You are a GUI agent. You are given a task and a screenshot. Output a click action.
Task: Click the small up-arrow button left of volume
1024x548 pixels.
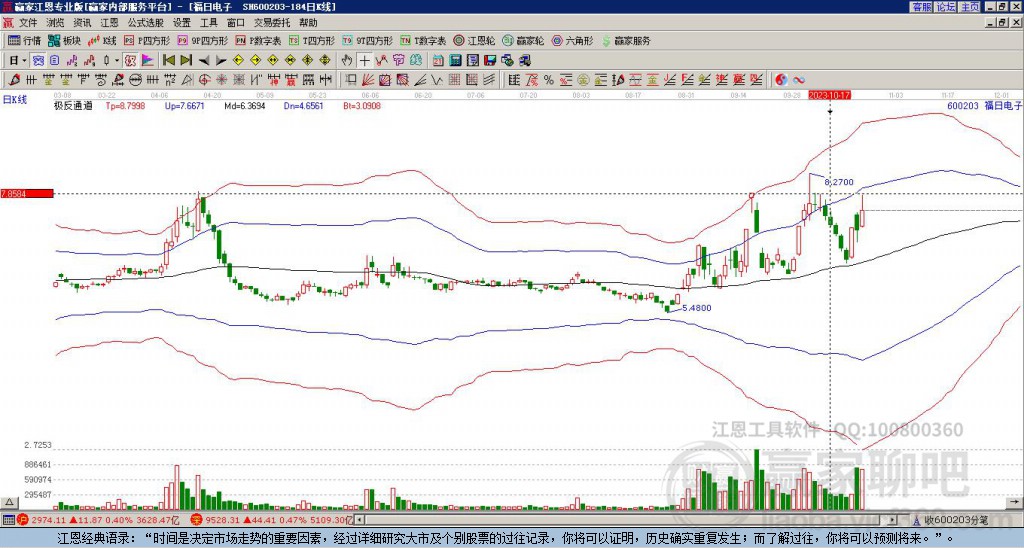pos(9,503)
